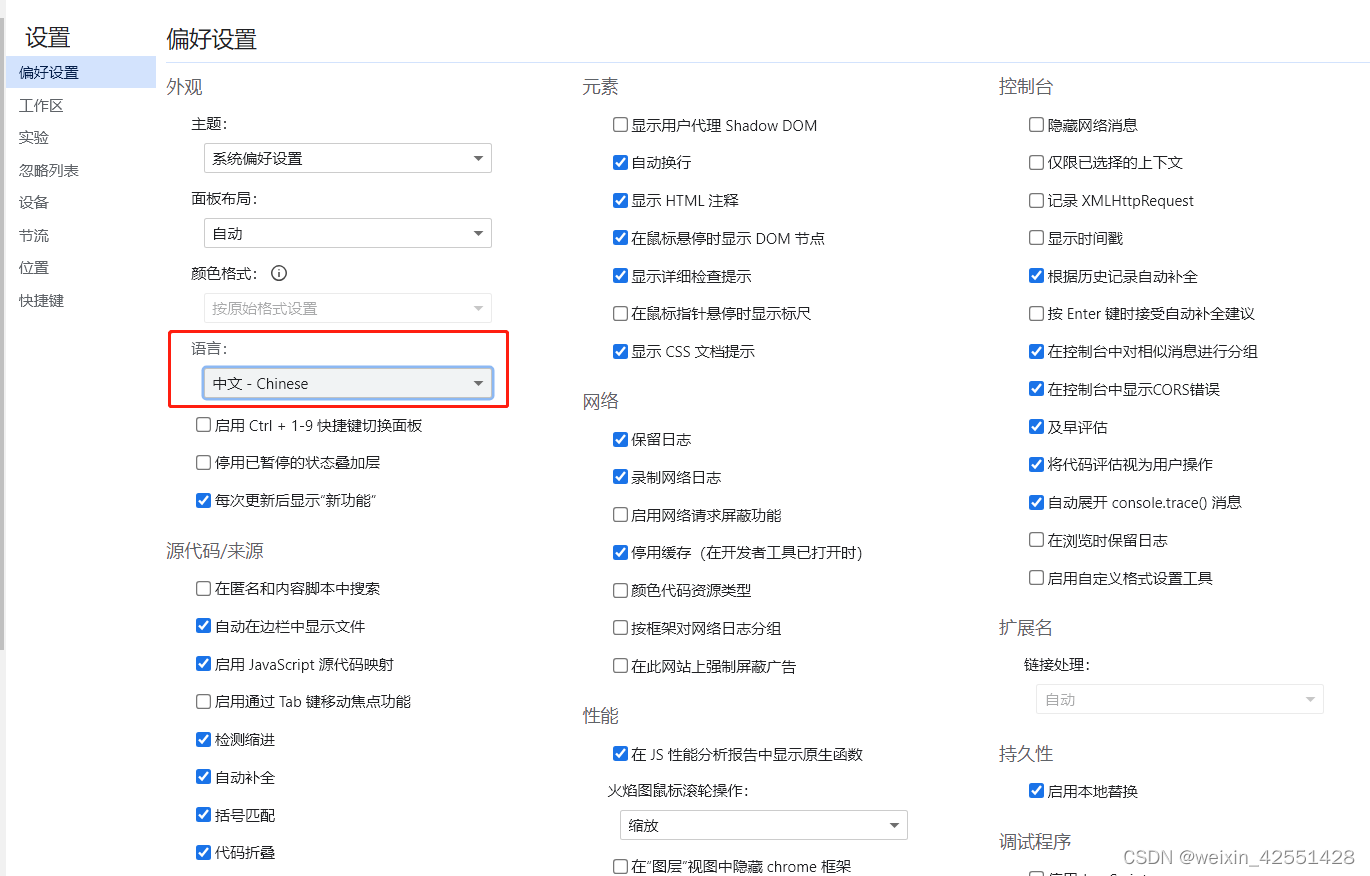The width and height of the screenshot is (1370, 876).
Task: Enable 启用 Ctrl + 1-9 快捷键切换面板 checkbox
Action: (x=203, y=425)
